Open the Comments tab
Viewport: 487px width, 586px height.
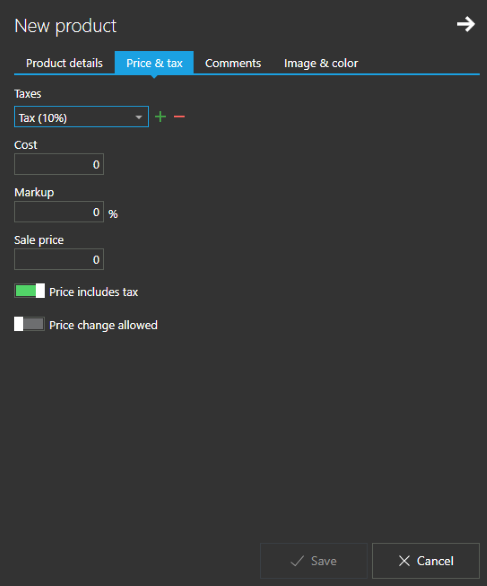point(233,63)
